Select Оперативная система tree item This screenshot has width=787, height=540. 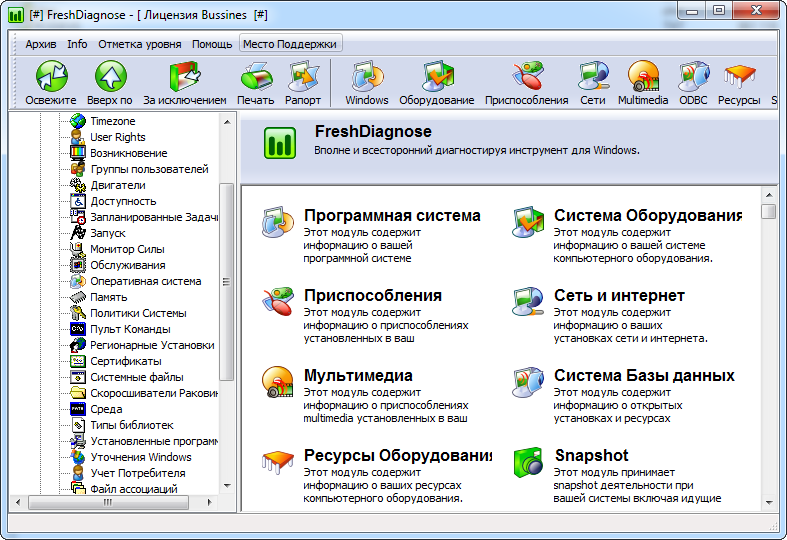[x=146, y=281]
